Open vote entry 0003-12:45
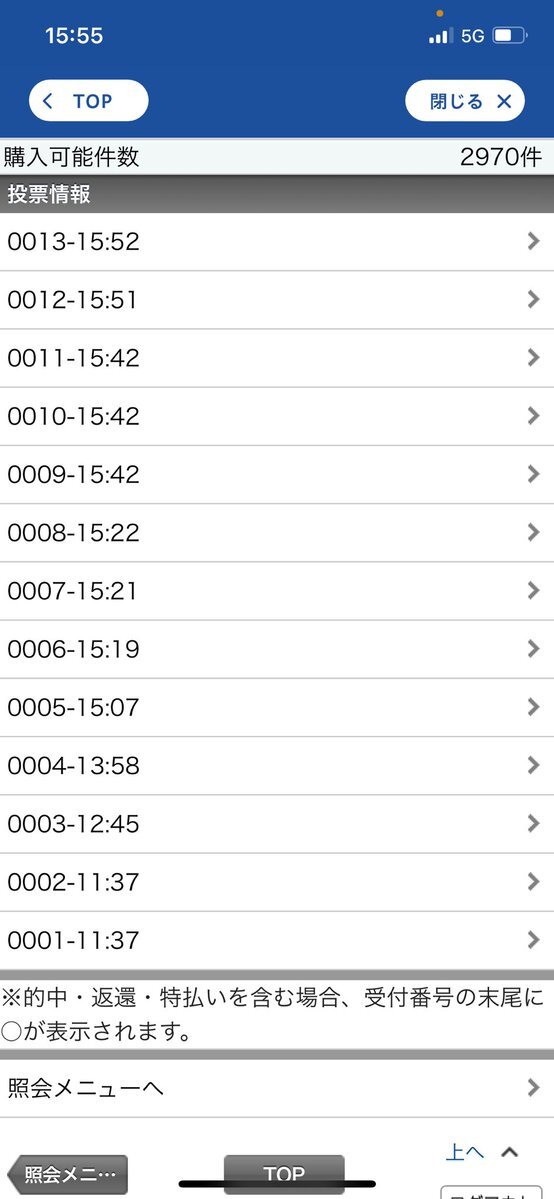 [x=277, y=824]
